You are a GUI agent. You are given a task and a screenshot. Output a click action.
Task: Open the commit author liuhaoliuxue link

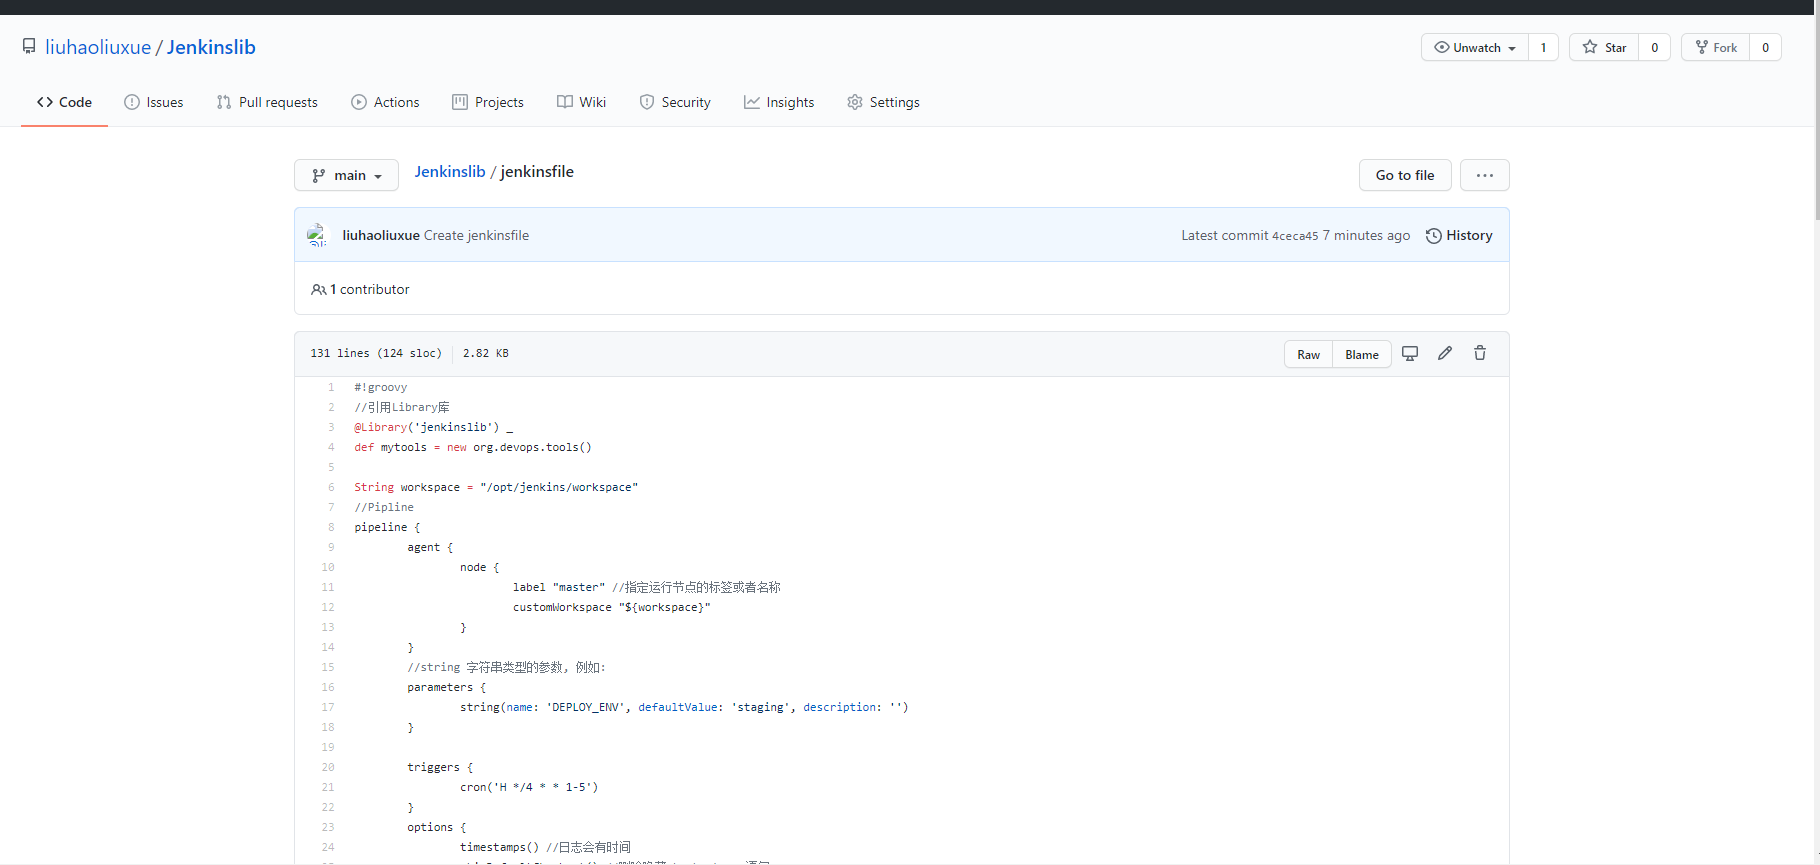tap(381, 235)
